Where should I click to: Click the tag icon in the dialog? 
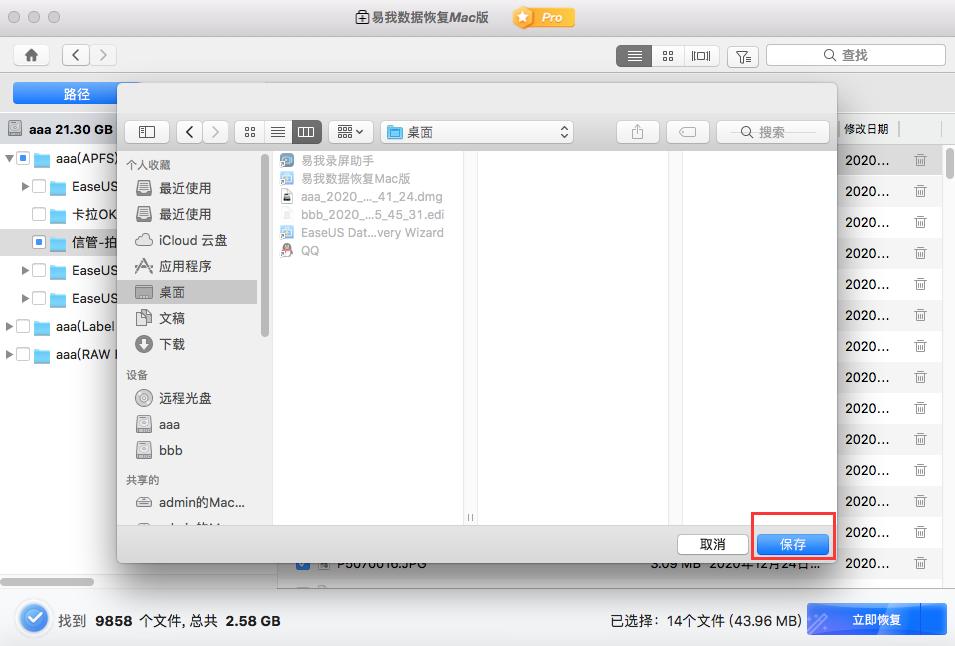tap(687, 132)
